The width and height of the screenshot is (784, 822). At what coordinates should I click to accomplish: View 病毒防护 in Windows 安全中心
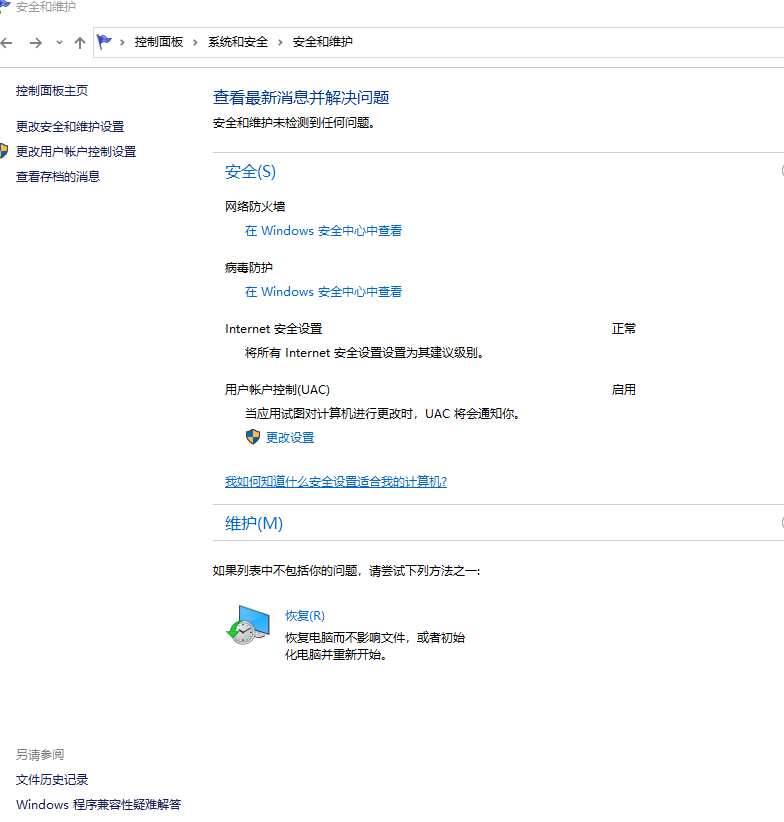[x=323, y=291]
